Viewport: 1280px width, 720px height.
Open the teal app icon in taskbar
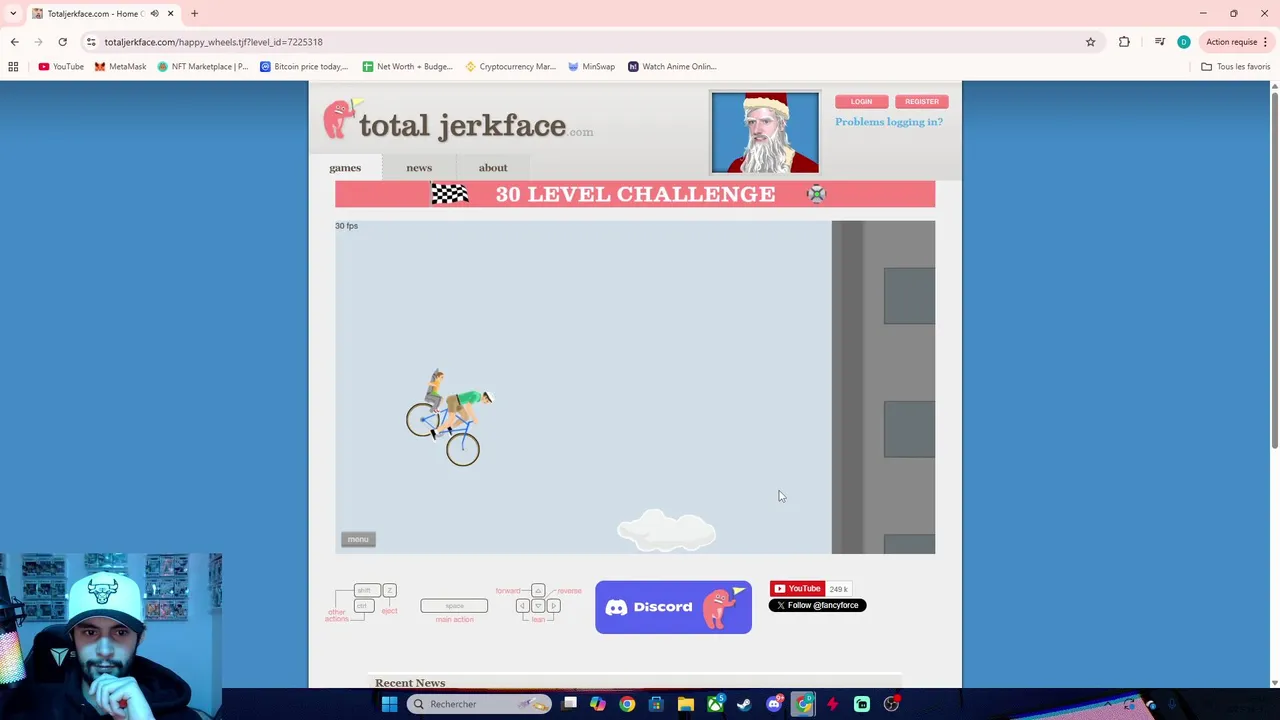(x=862, y=704)
